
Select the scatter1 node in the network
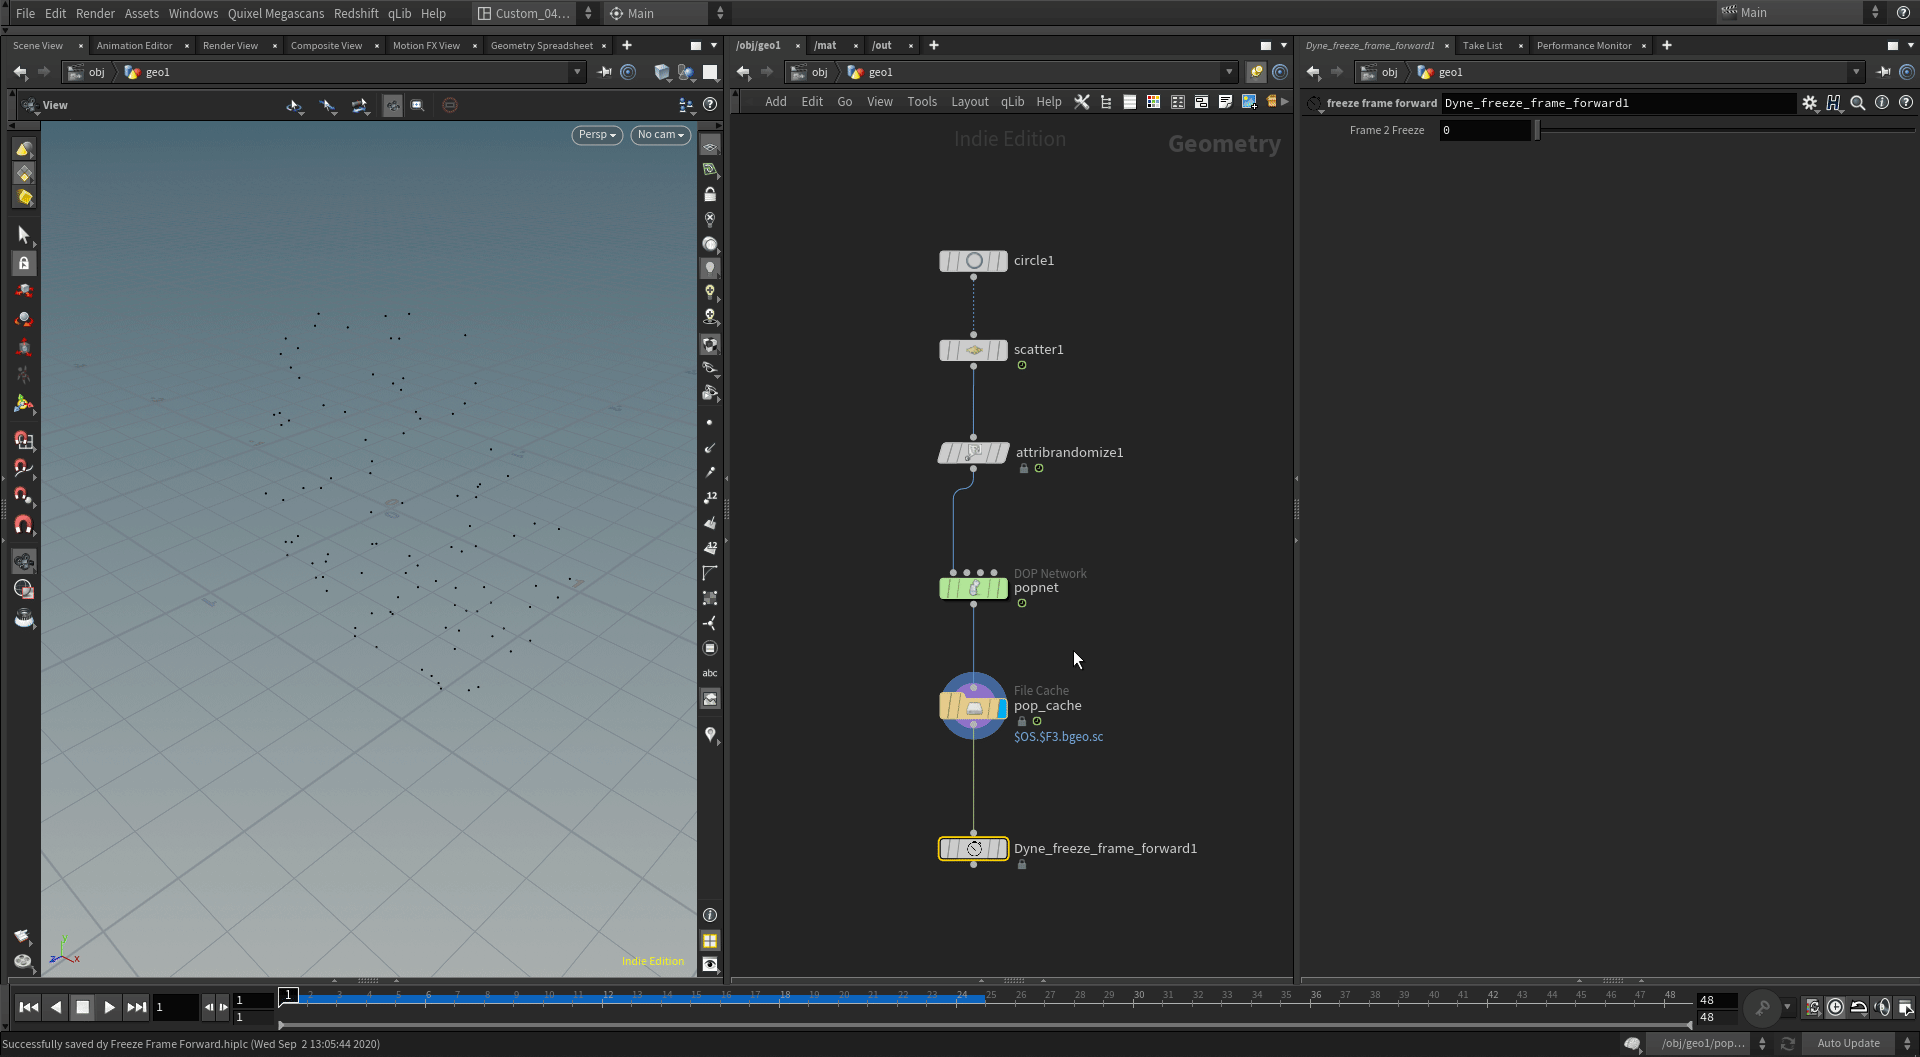pyautogui.click(x=974, y=350)
